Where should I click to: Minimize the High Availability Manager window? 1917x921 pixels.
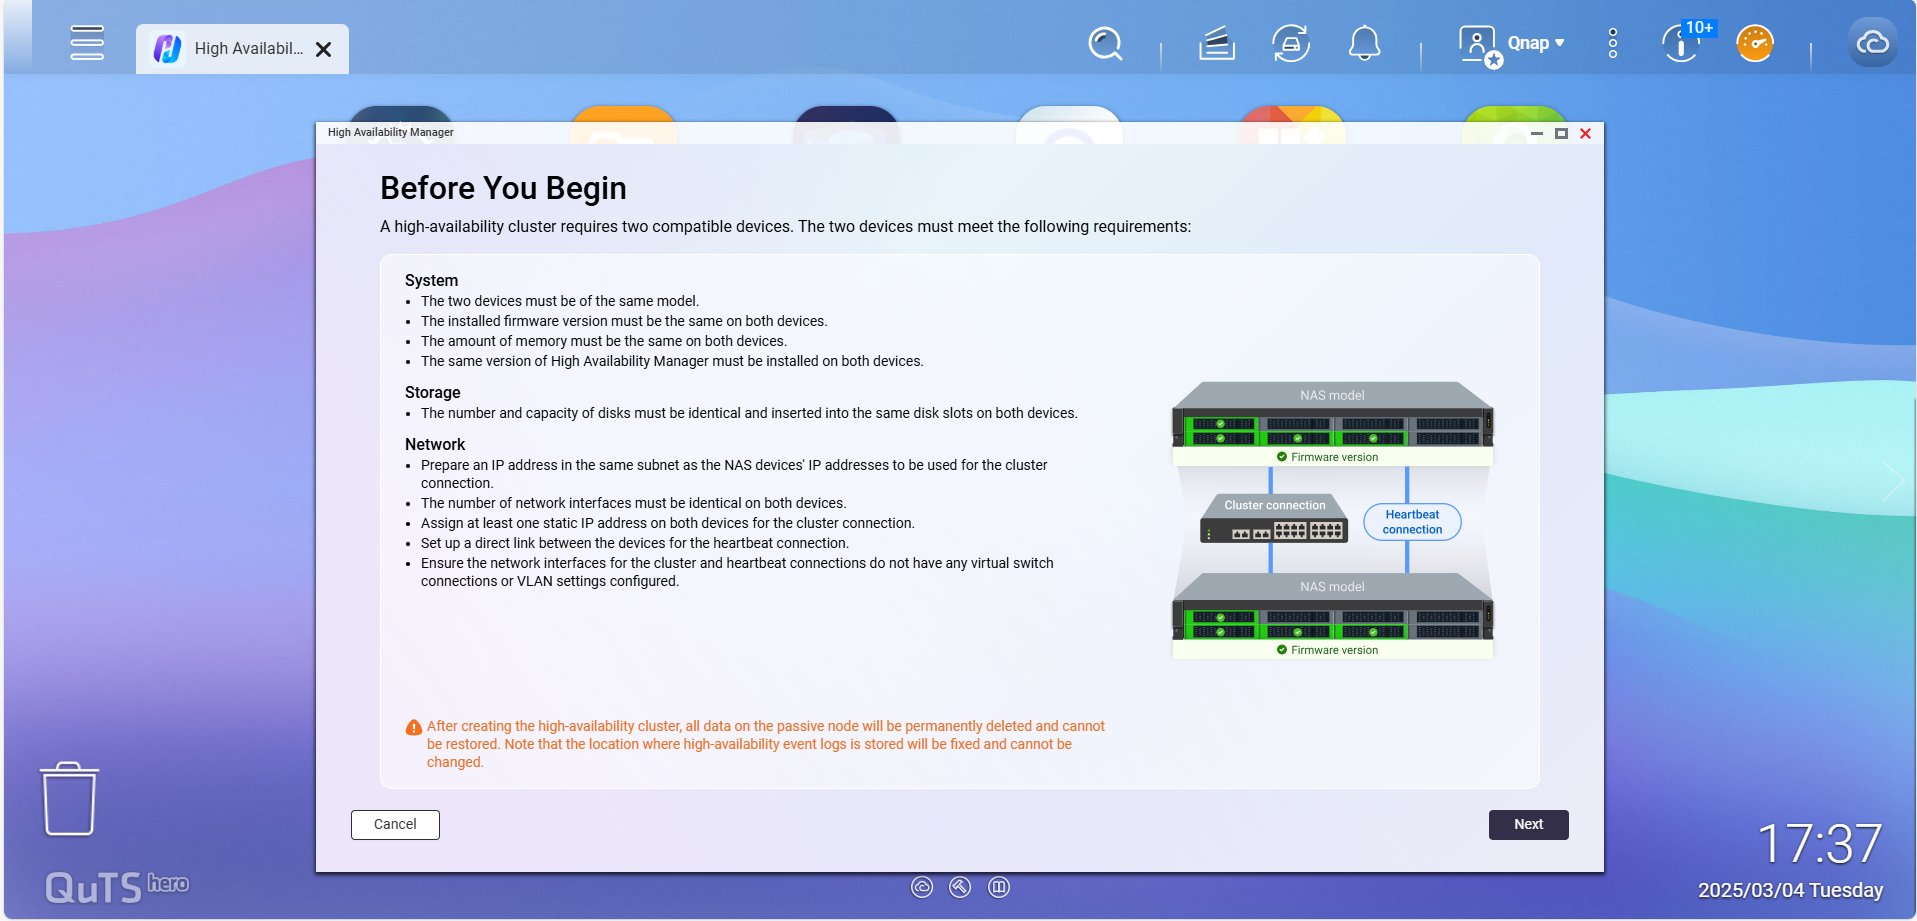(x=1537, y=133)
